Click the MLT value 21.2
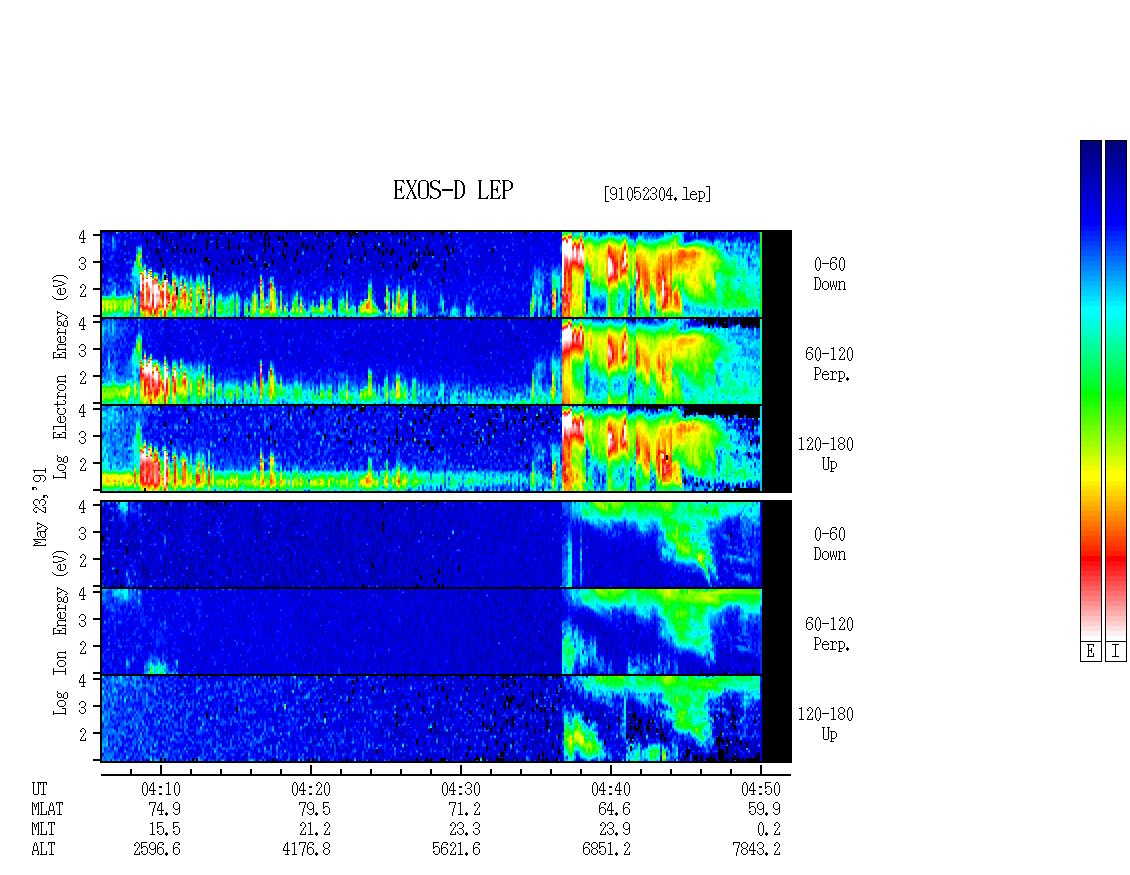1130x875 pixels. tap(315, 829)
